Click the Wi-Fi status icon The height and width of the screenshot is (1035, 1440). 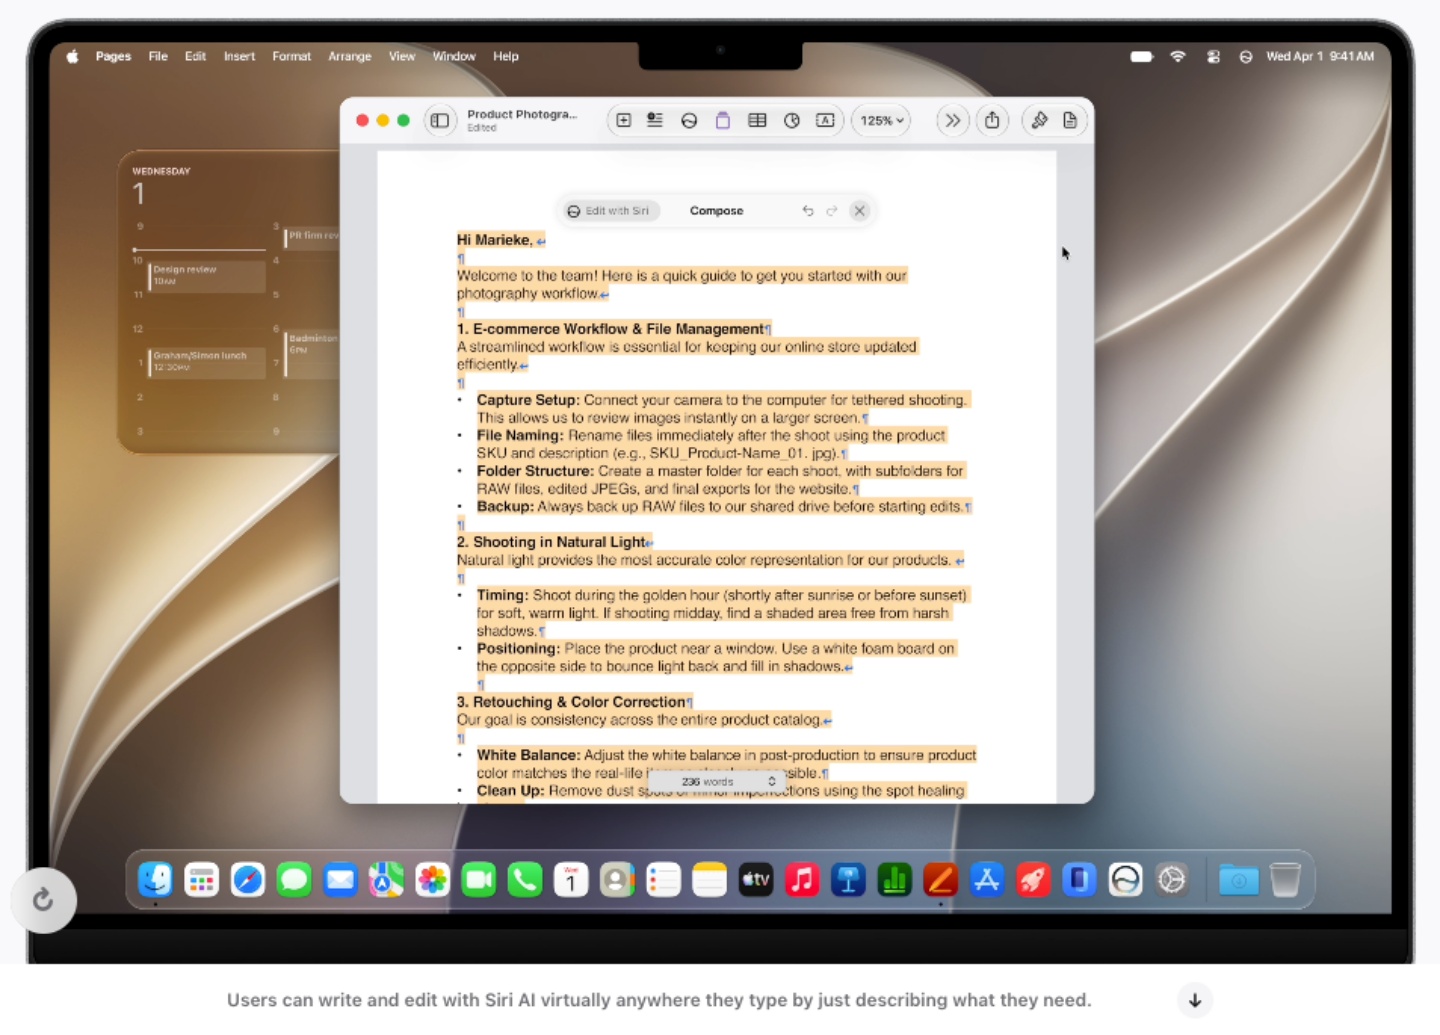coord(1178,57)
